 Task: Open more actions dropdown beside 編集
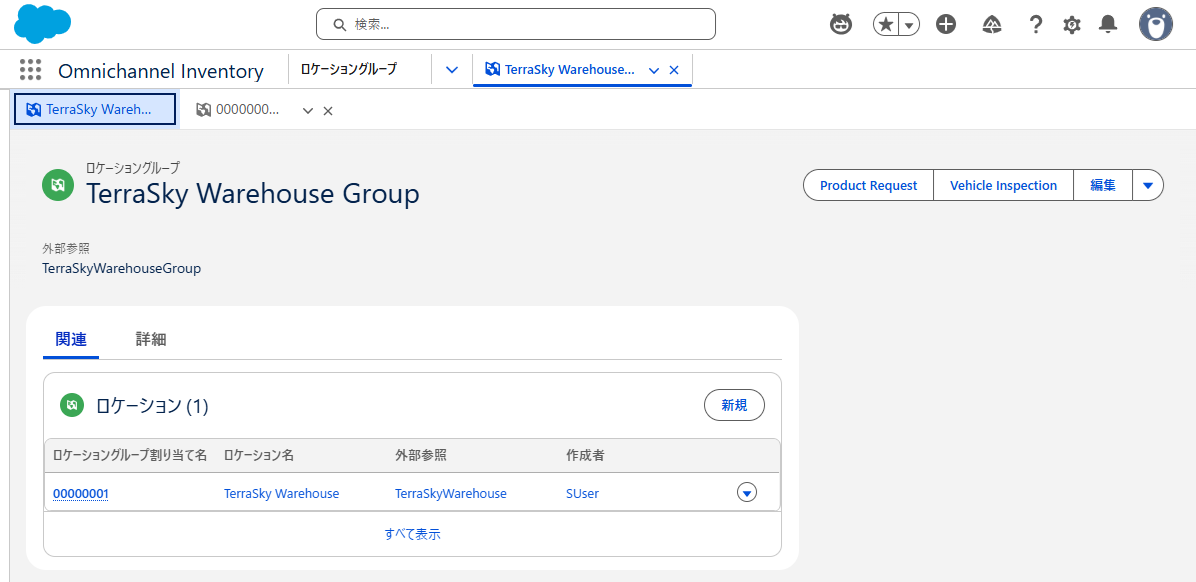click(x=1148, y=185)
